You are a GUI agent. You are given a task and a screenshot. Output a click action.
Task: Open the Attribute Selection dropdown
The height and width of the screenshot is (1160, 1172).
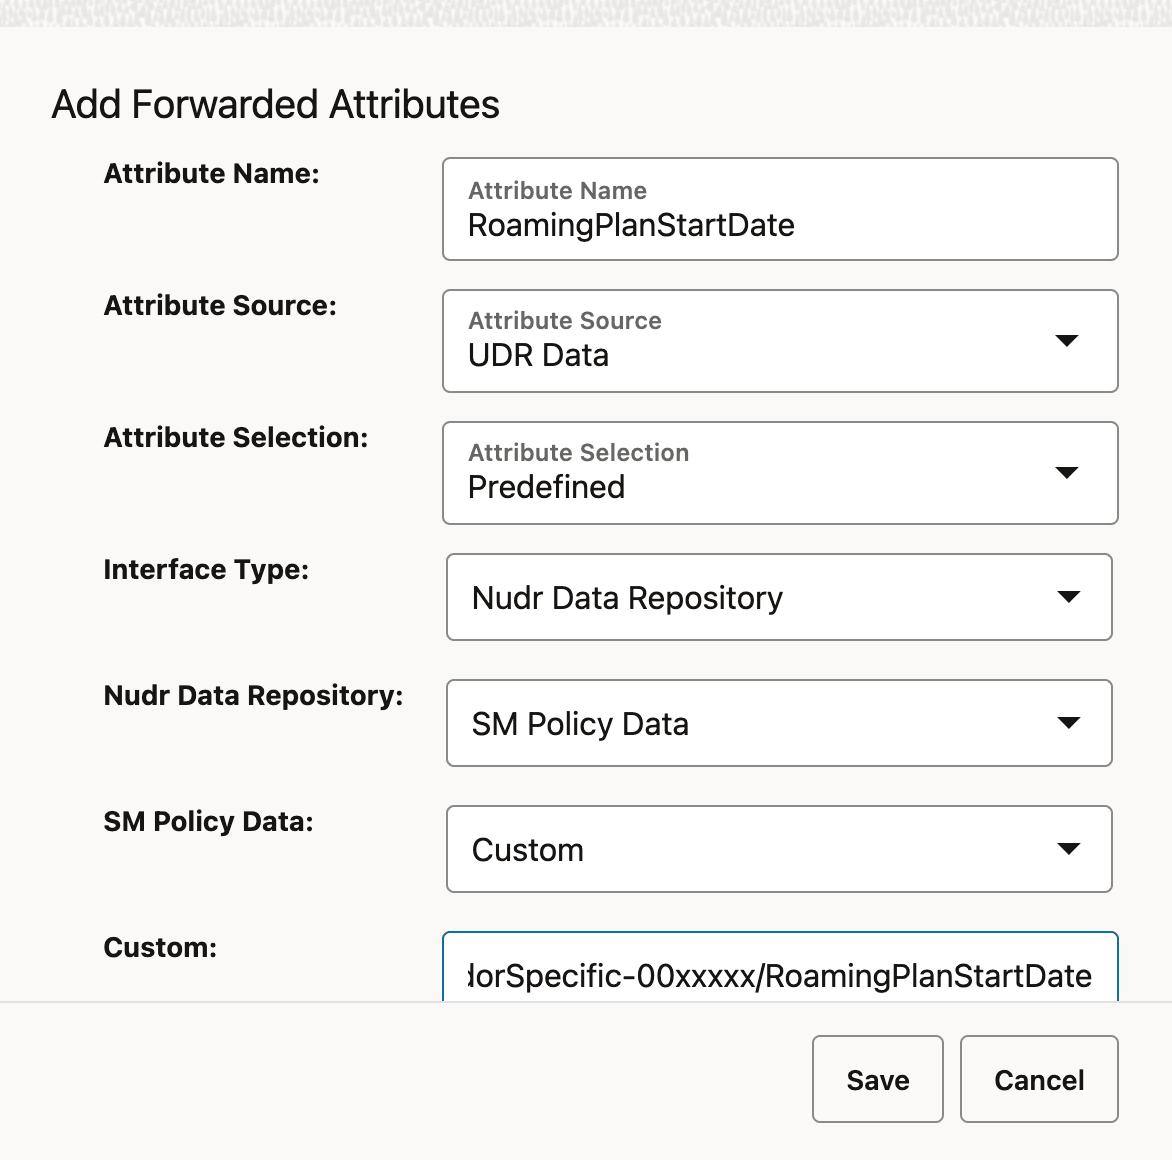click(x=780, y=473)
